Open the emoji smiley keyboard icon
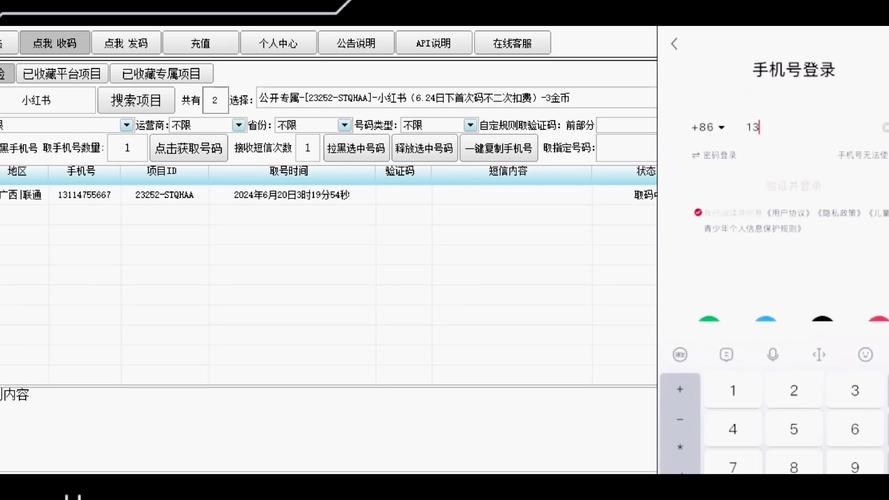 pos(865,355)
